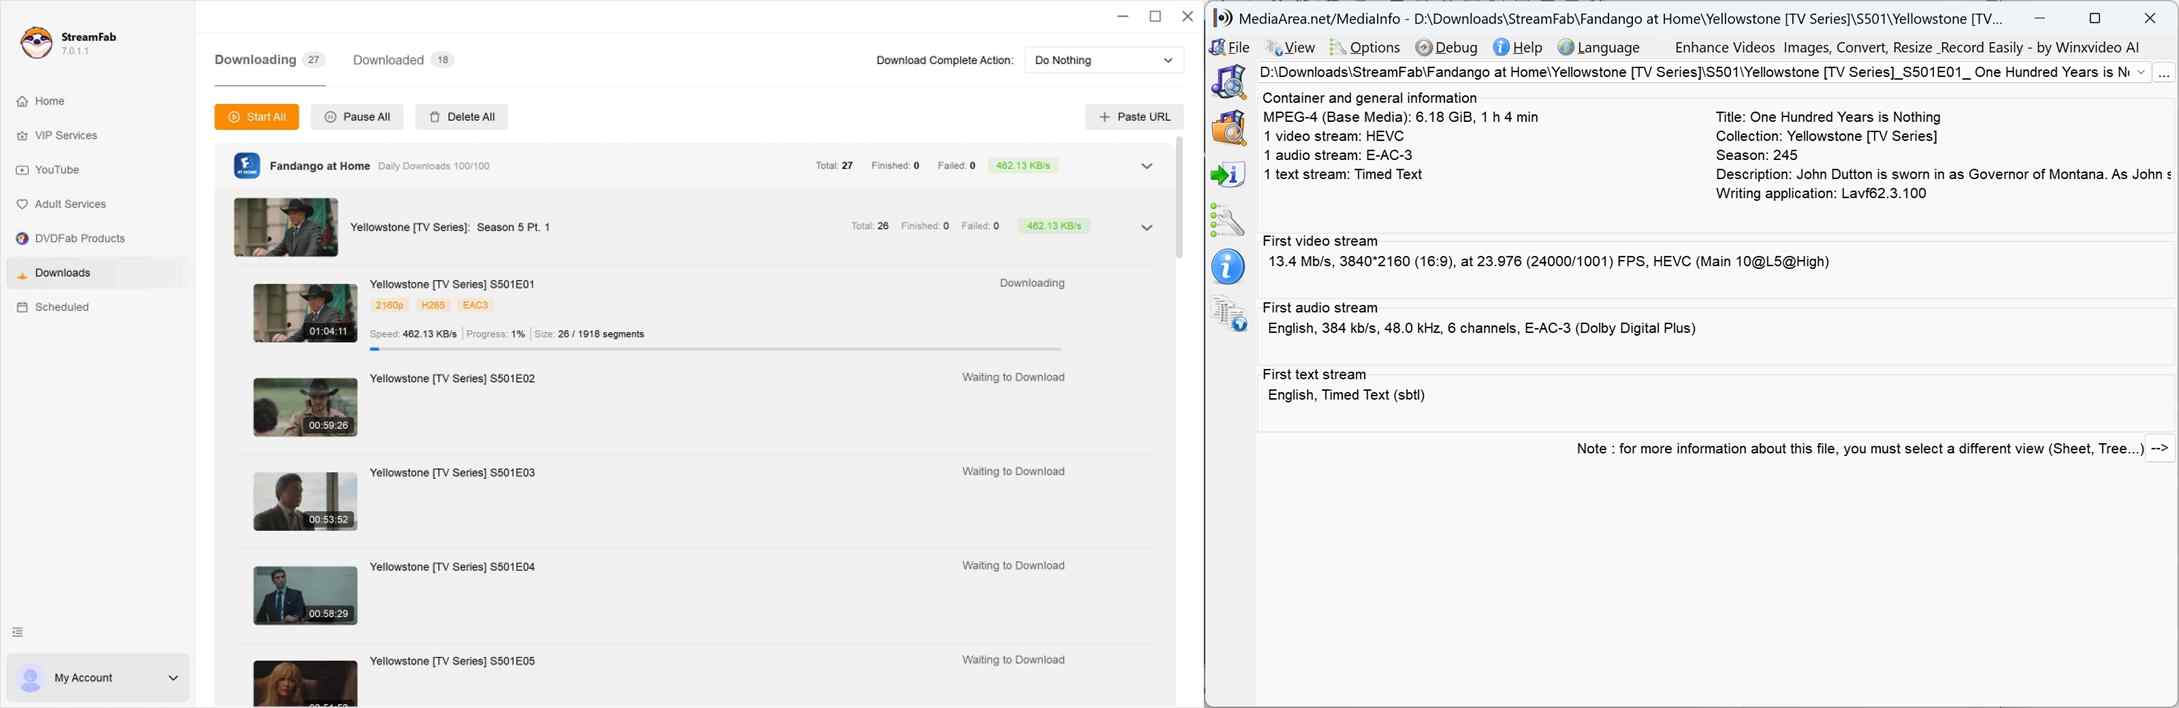The height and width of the screenshot is (708, 2179).
Task: Click the S501E03 episode thumbnail
Action: point(305,501)
